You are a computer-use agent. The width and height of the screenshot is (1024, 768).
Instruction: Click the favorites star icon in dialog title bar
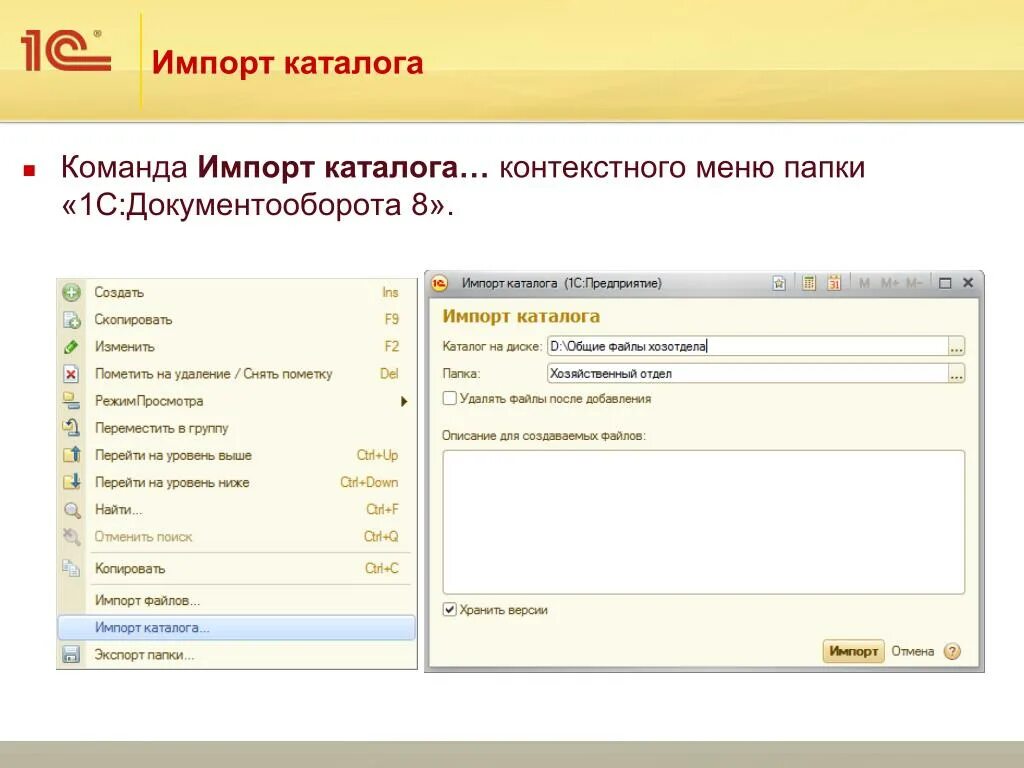tap(778, 283)
